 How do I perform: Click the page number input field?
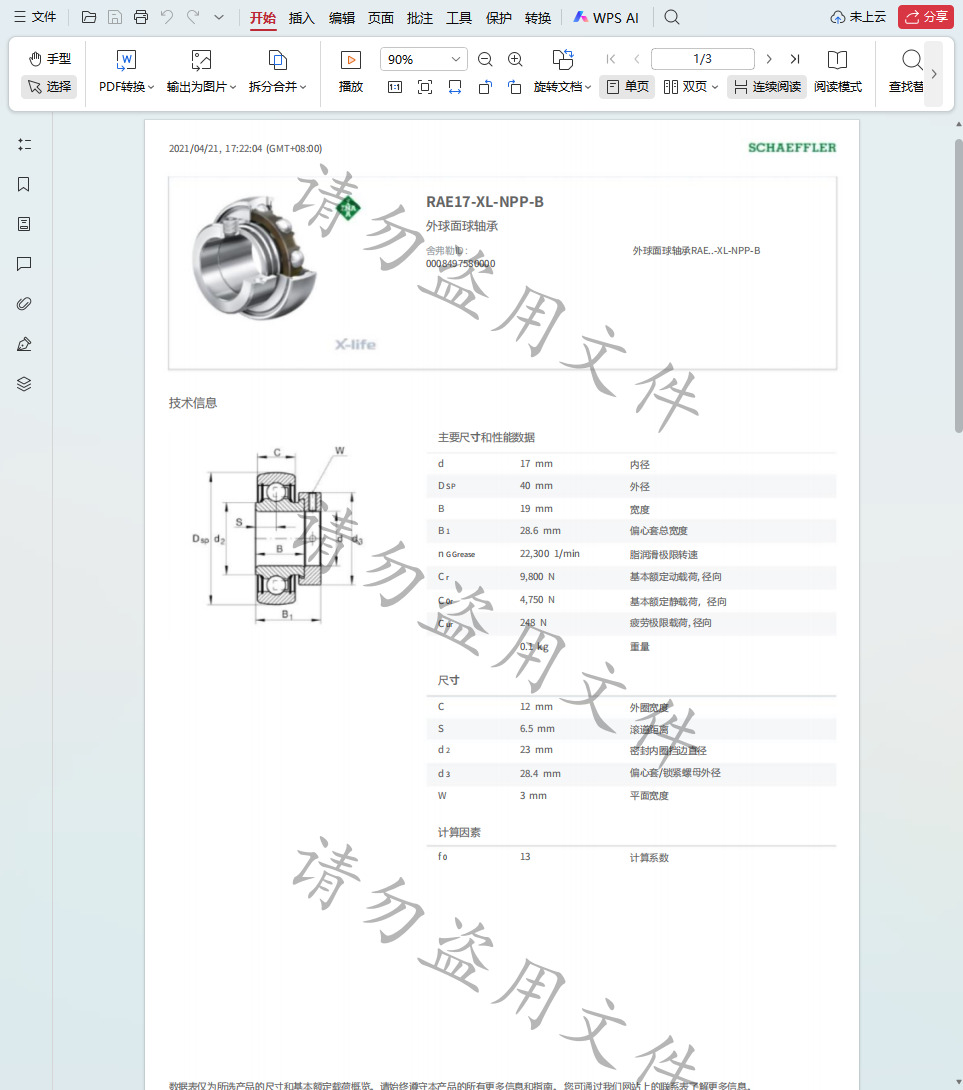click(702, 59)
